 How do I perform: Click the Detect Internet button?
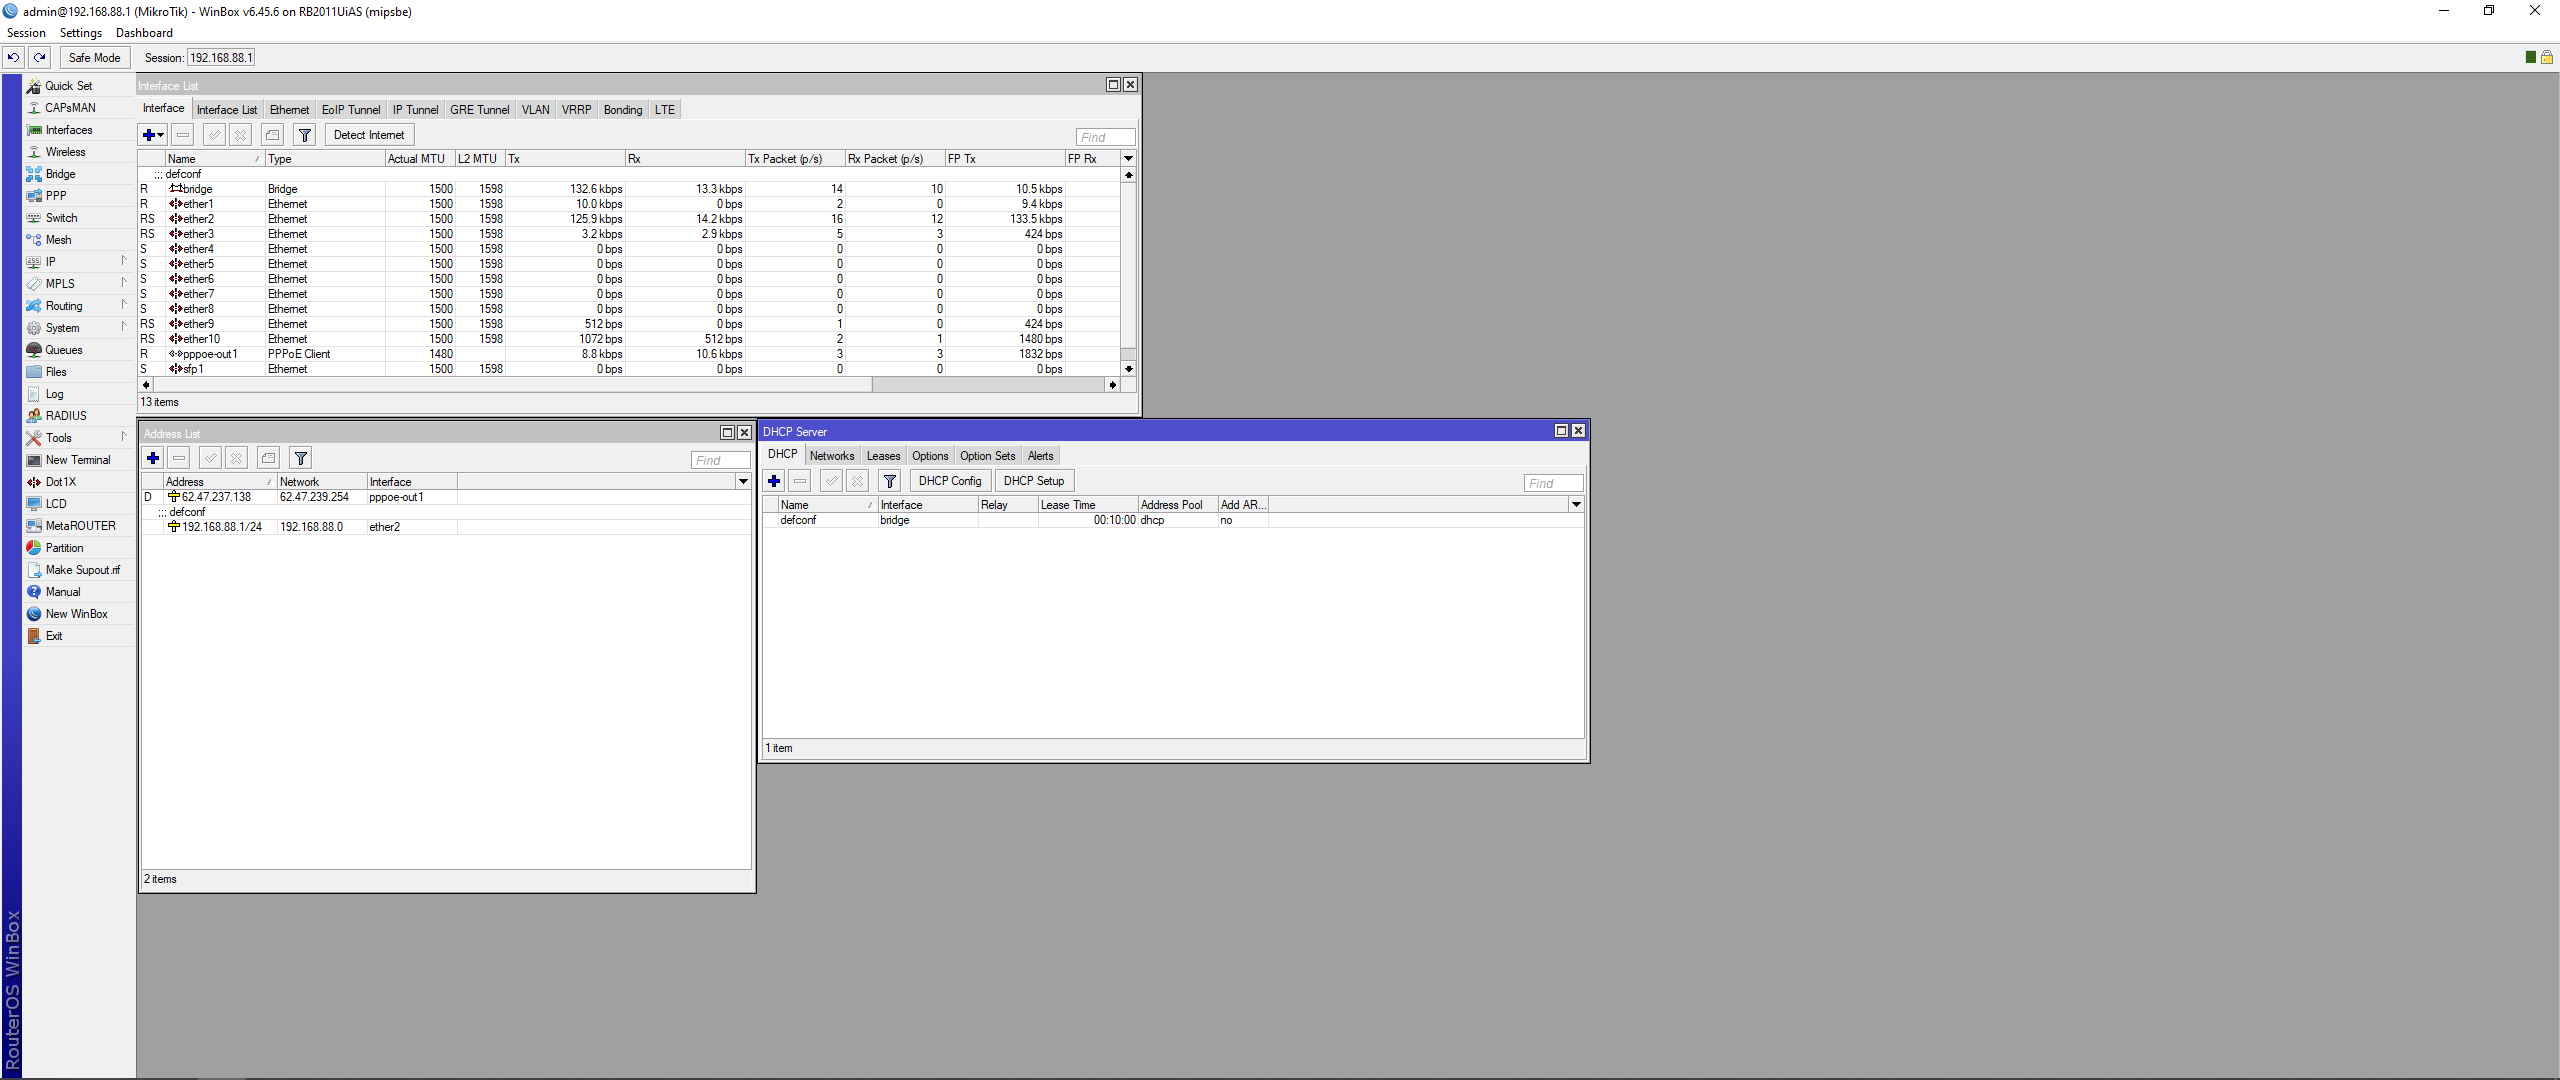pos(369,135)
